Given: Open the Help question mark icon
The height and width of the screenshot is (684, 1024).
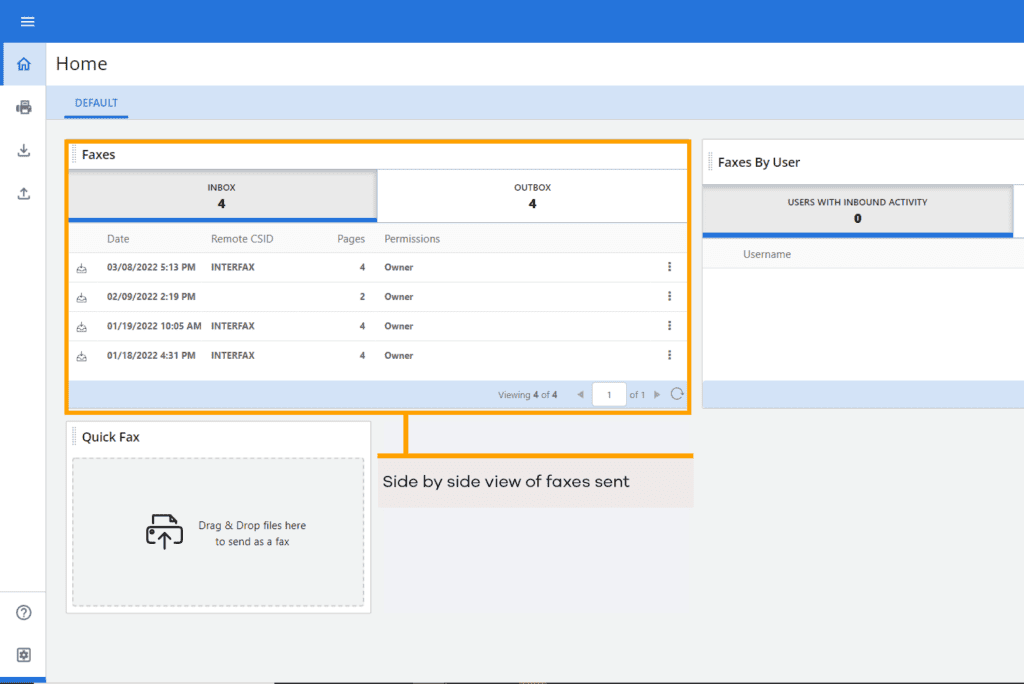Looking at the screenshot, I should (23, 612).
